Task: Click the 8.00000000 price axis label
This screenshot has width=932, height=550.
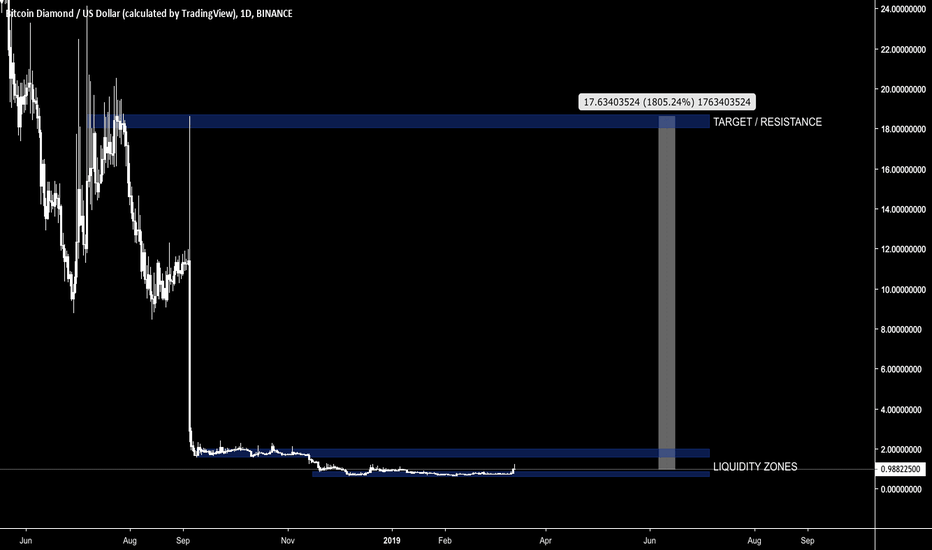Action: [x=903, y=329]
